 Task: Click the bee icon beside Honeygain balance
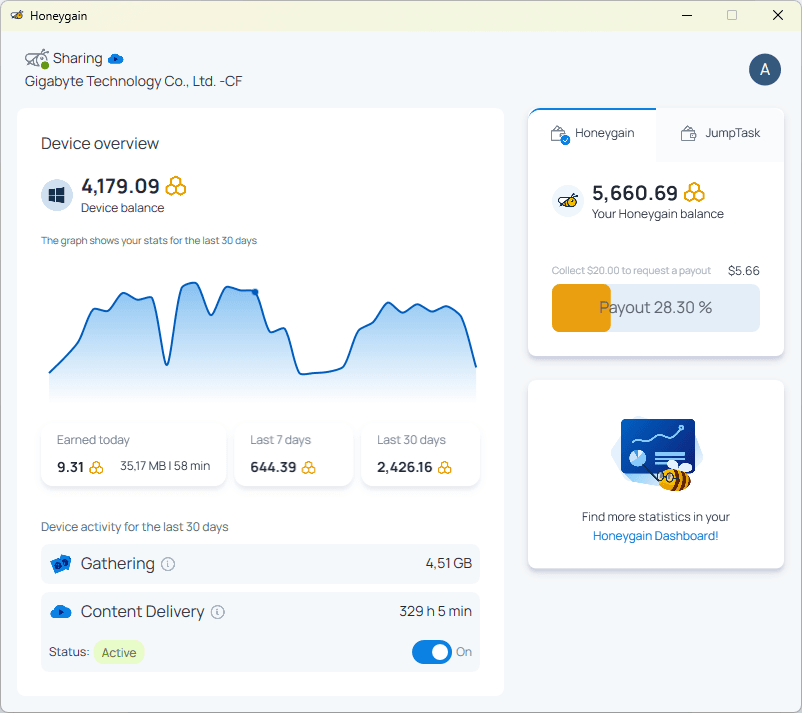coord(568,201)
